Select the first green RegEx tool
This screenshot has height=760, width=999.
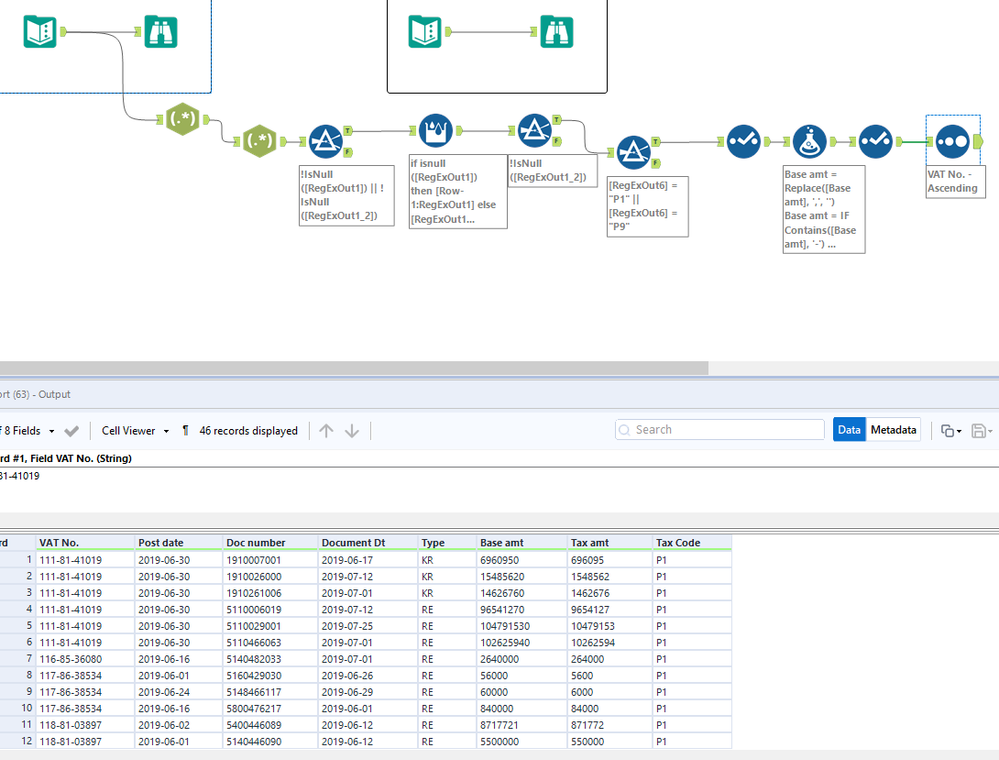[x=183, y=119]
